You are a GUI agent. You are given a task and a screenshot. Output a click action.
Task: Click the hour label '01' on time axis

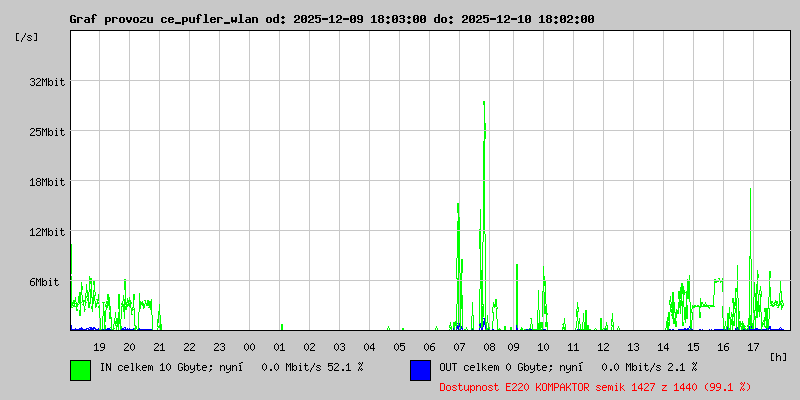coord(279,347)
